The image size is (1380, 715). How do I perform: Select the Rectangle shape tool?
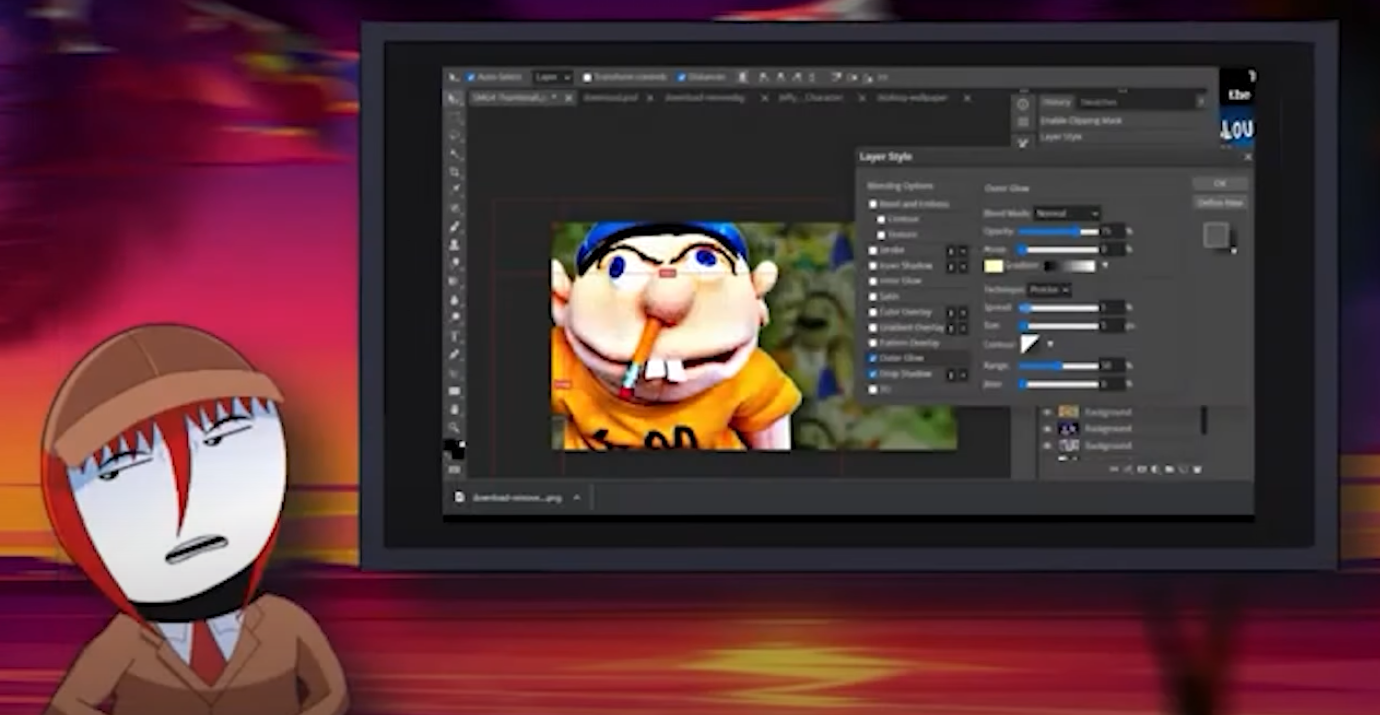454,391
